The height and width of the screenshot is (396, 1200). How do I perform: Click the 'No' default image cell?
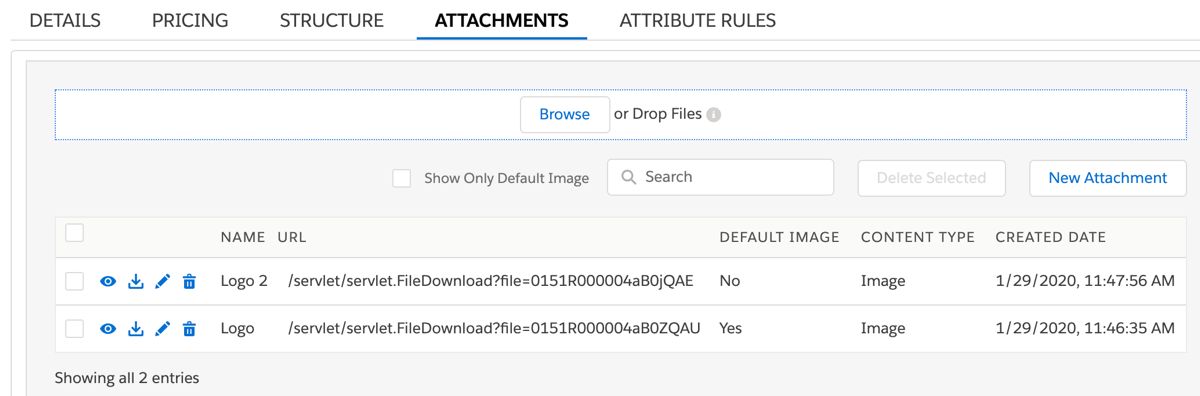(730, 282)
